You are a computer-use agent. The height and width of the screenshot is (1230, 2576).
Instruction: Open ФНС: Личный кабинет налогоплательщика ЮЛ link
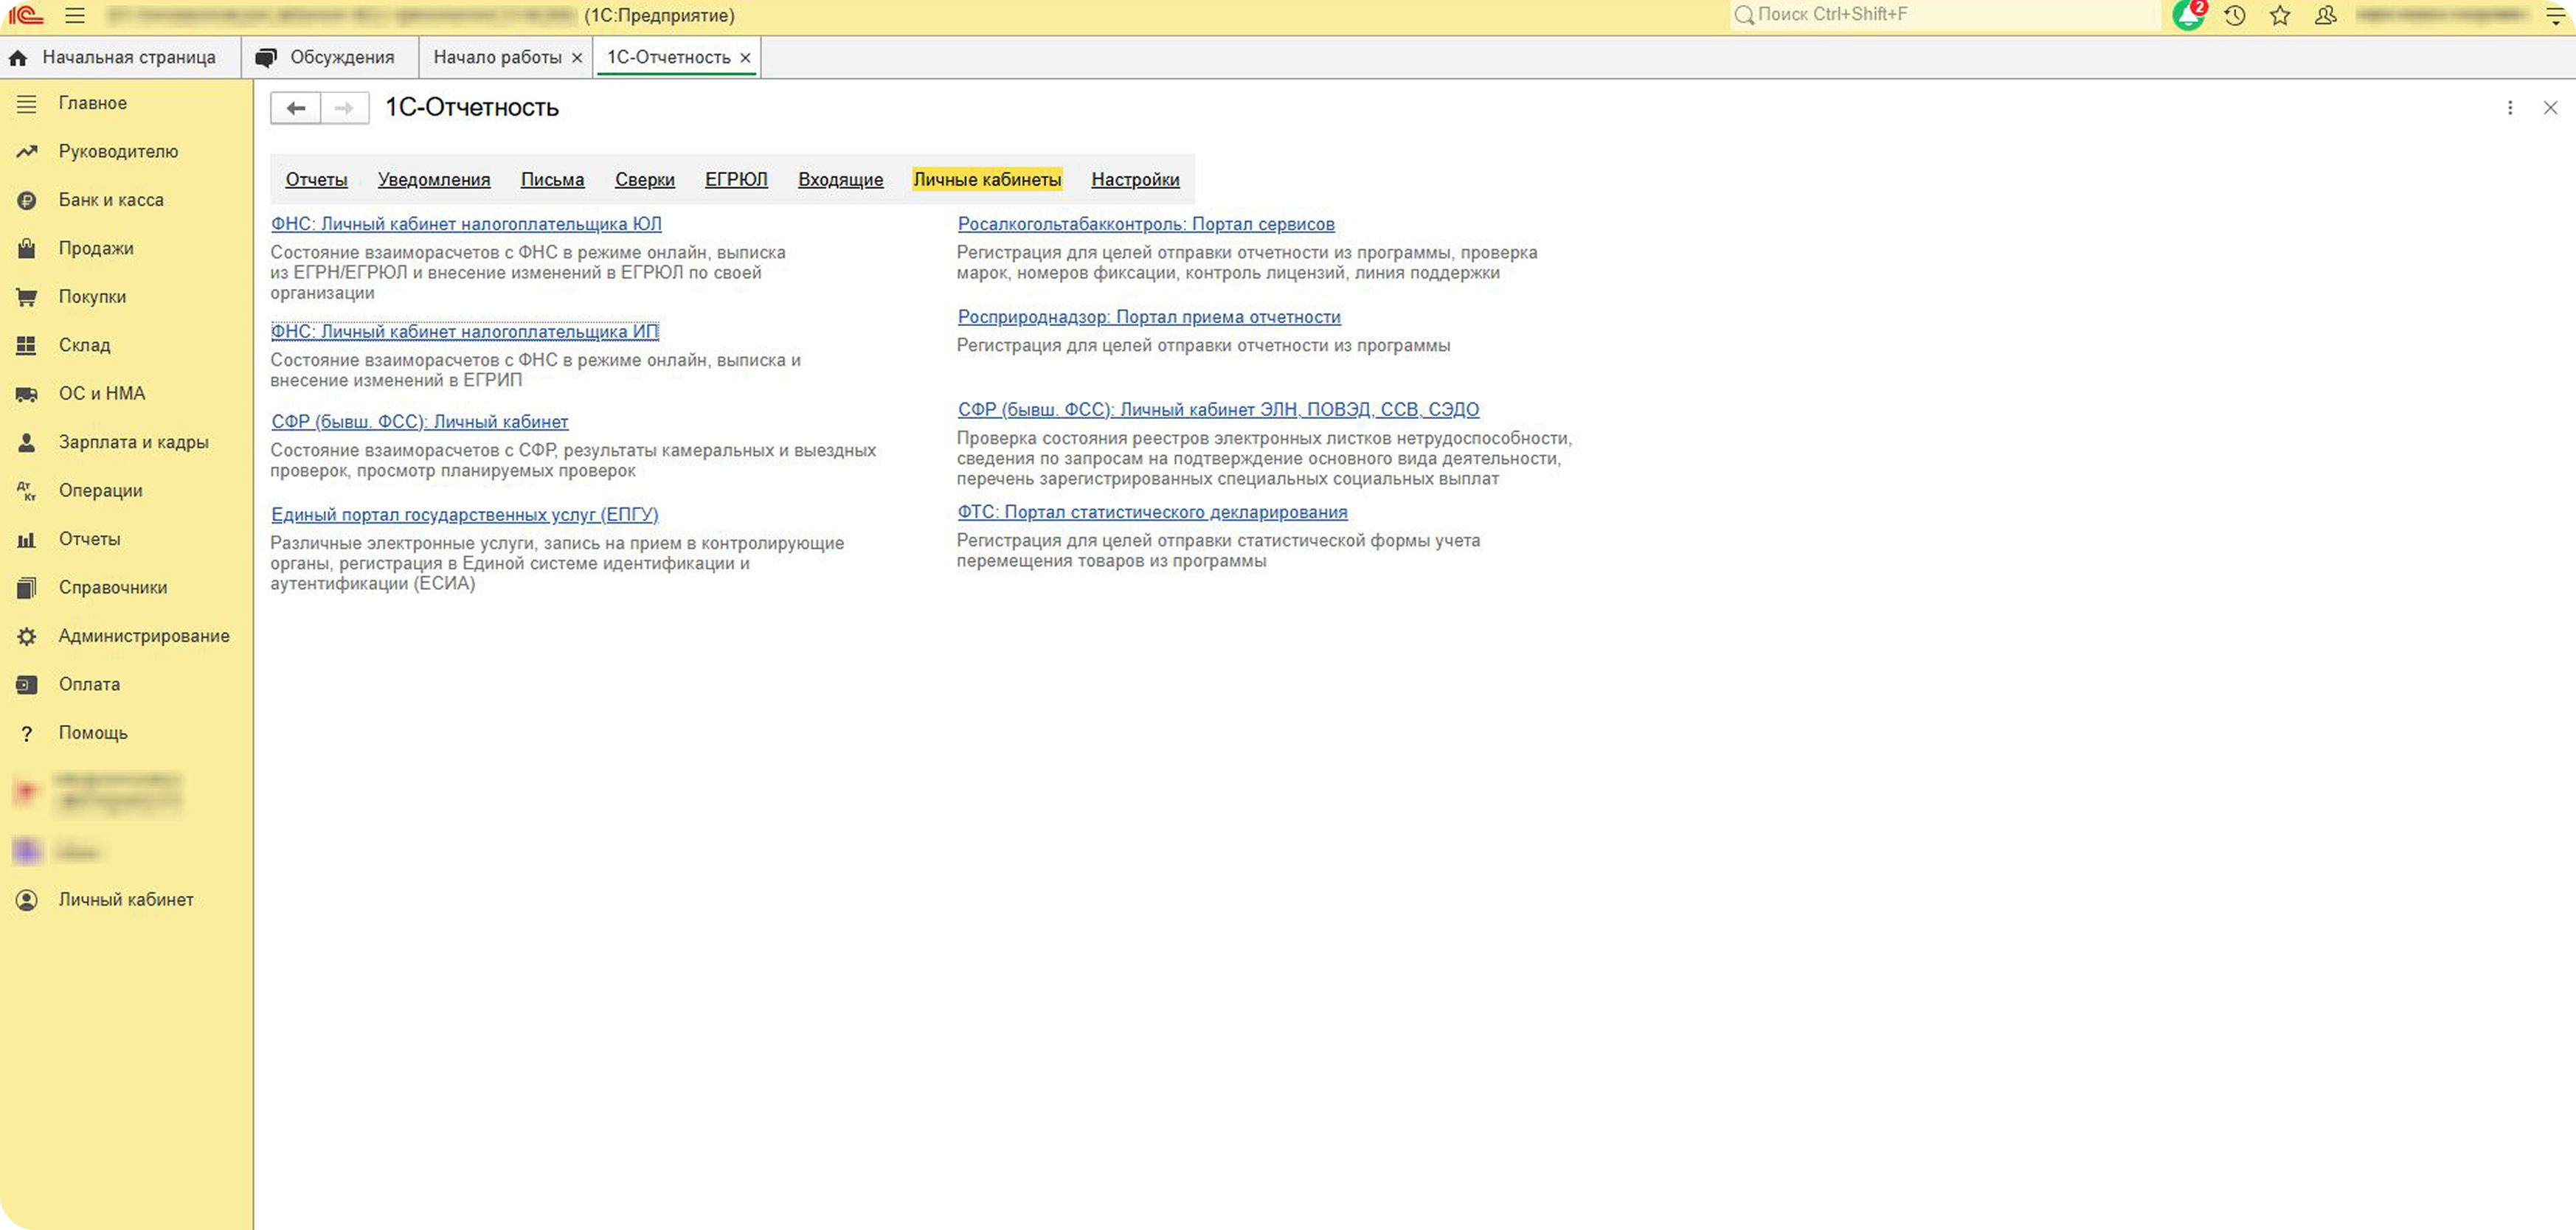point(466,224)
